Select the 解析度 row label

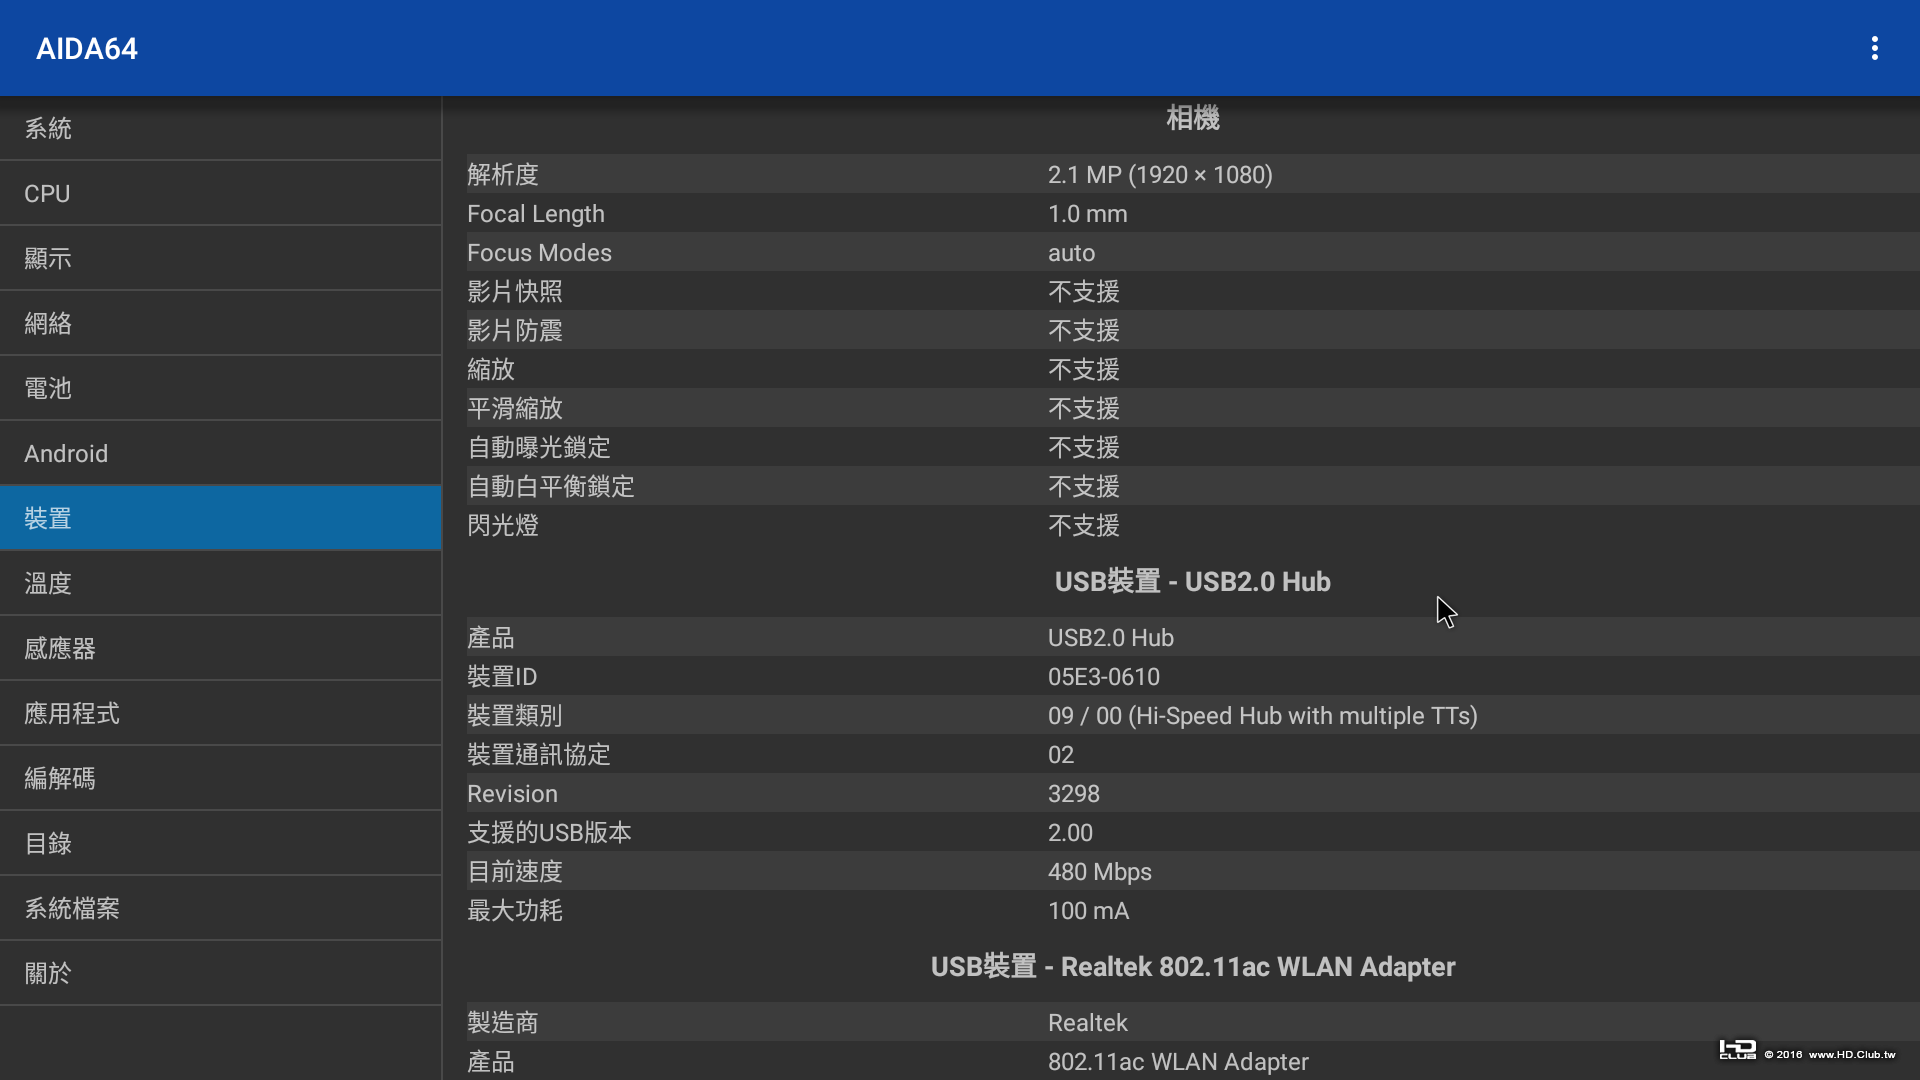[503, 174]
